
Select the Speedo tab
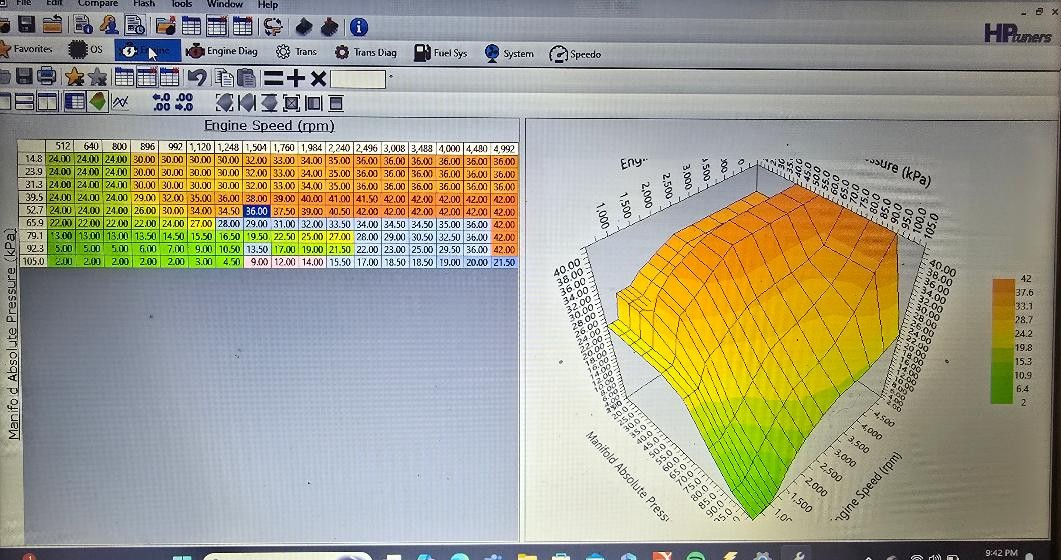pos(576,54)
